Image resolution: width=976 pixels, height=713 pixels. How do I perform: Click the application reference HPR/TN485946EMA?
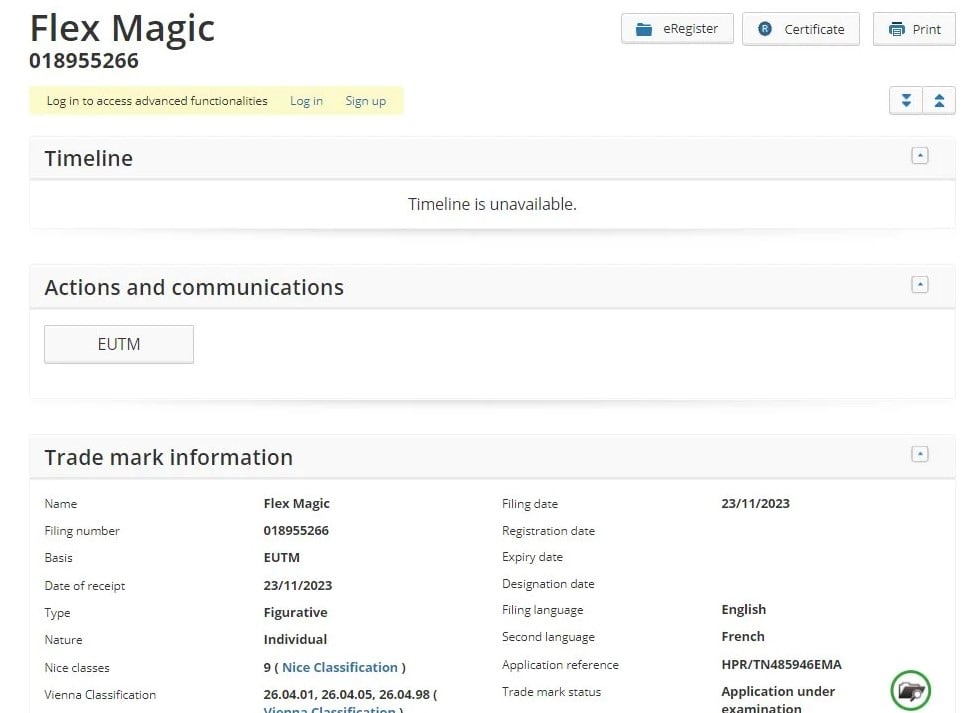pos(781,664)
